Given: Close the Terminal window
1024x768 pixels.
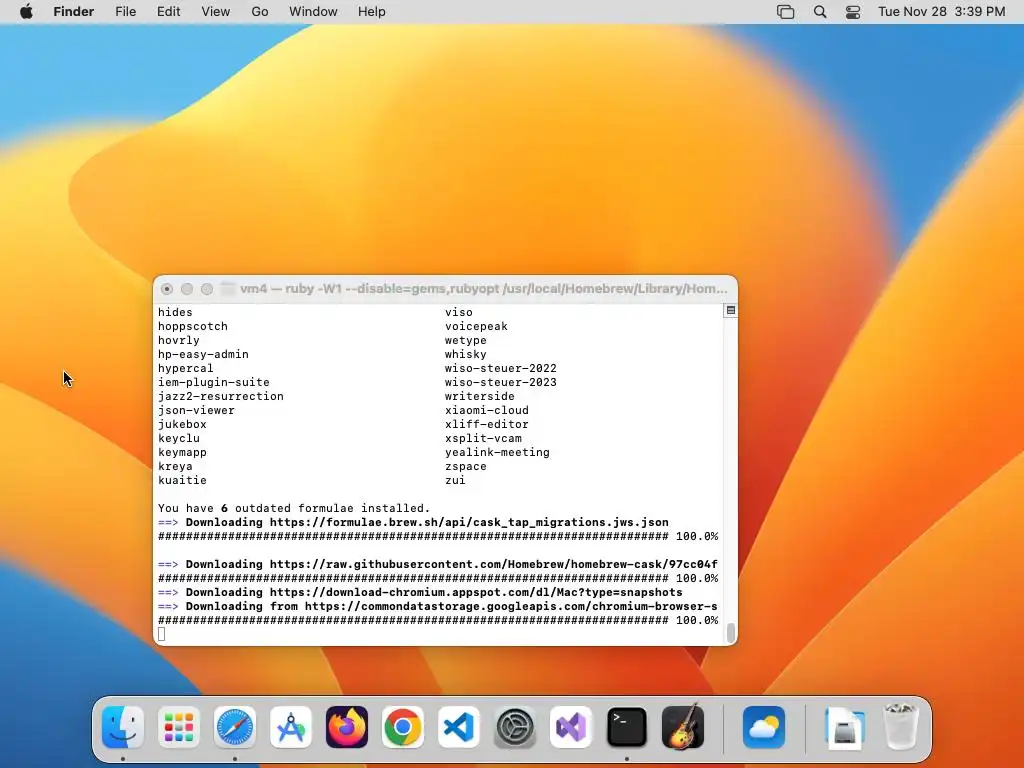Looking at the screenshot, I should (167, 289).
